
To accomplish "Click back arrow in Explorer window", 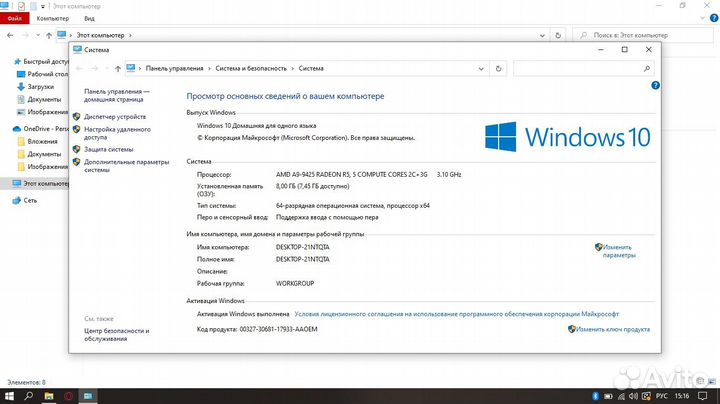I will click(10, 35).
